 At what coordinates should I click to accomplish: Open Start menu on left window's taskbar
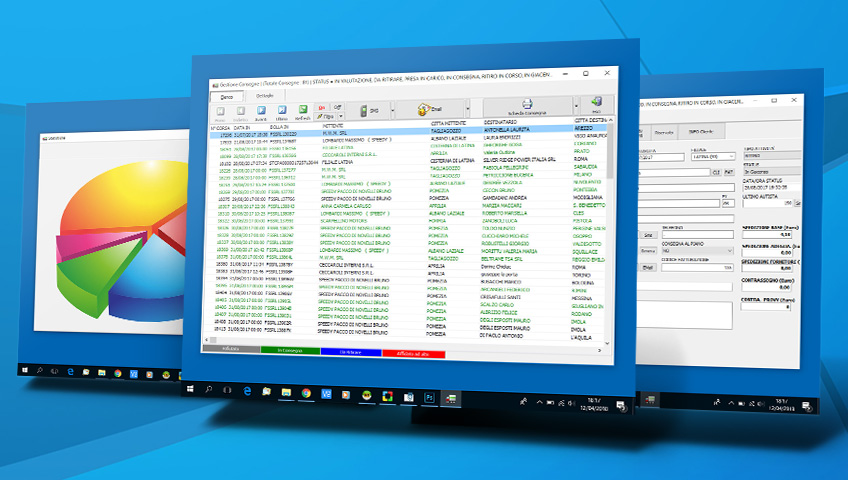(x=24, y=370)
